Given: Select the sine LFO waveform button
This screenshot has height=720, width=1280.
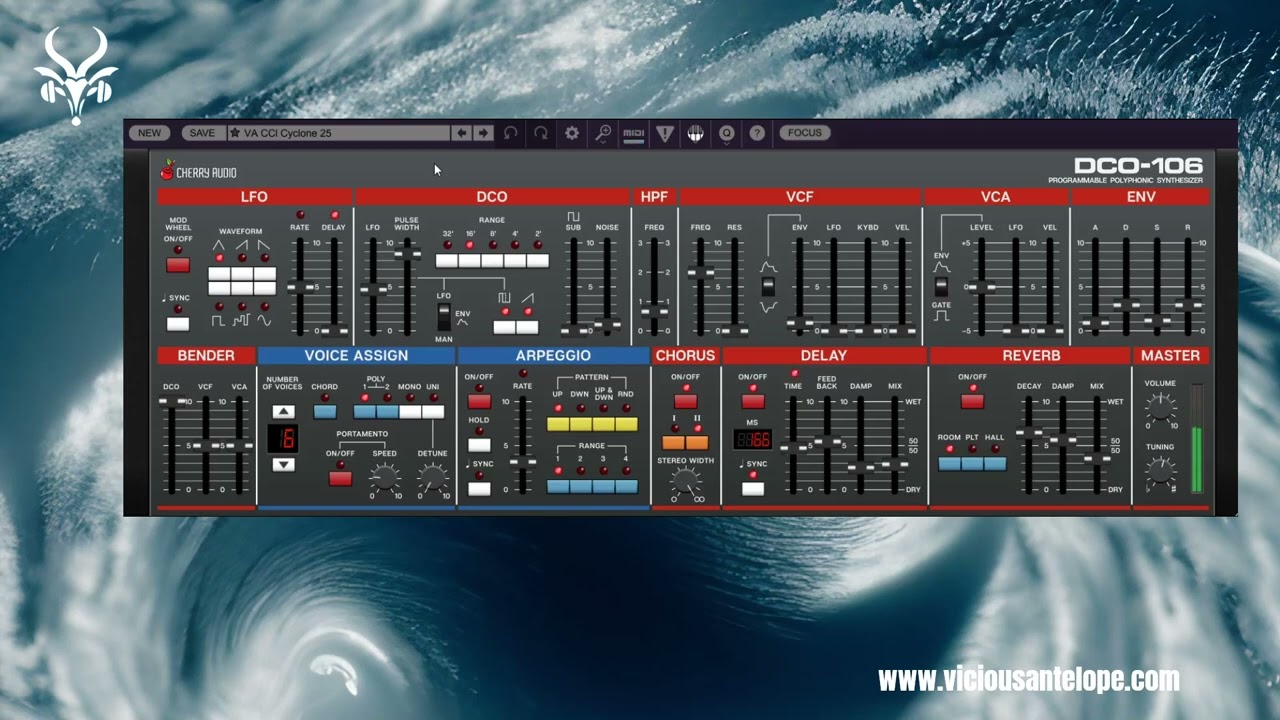Looking at the screenshot, I should pos(265,288).
